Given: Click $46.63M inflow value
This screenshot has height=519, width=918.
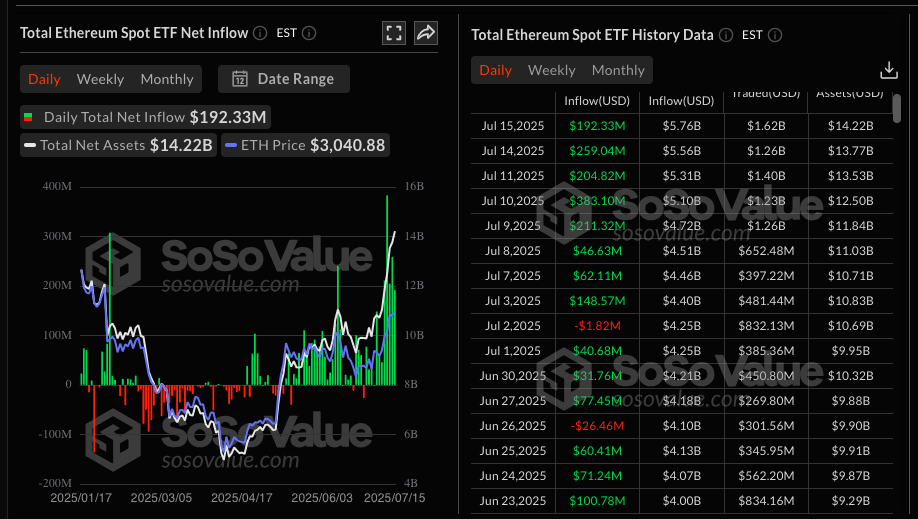Looking at the screenshot, I should tap(597, 251).
